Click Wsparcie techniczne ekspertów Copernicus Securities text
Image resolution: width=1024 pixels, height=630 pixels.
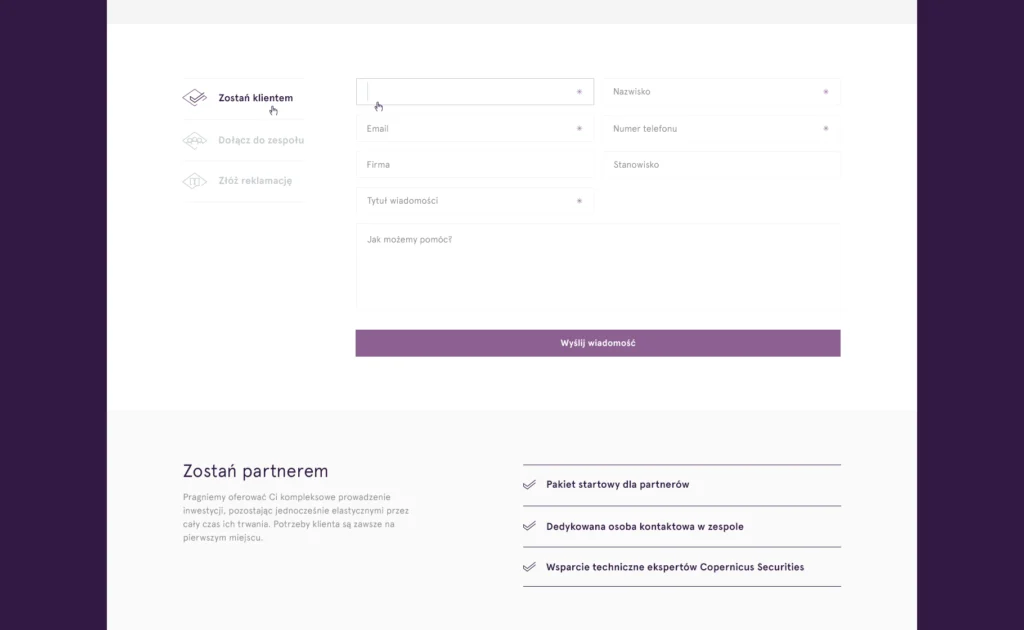pos(674,567)
